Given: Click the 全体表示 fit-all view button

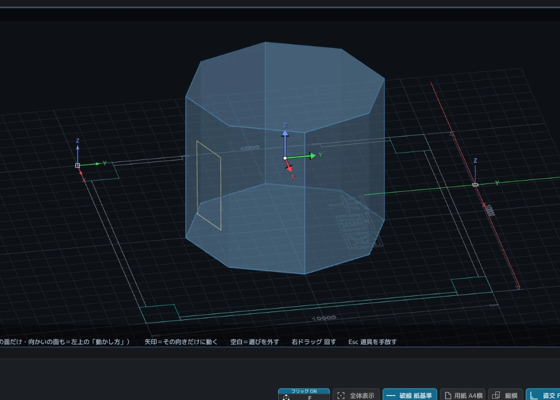Looking at the screenshot, I should pos(356,395).
